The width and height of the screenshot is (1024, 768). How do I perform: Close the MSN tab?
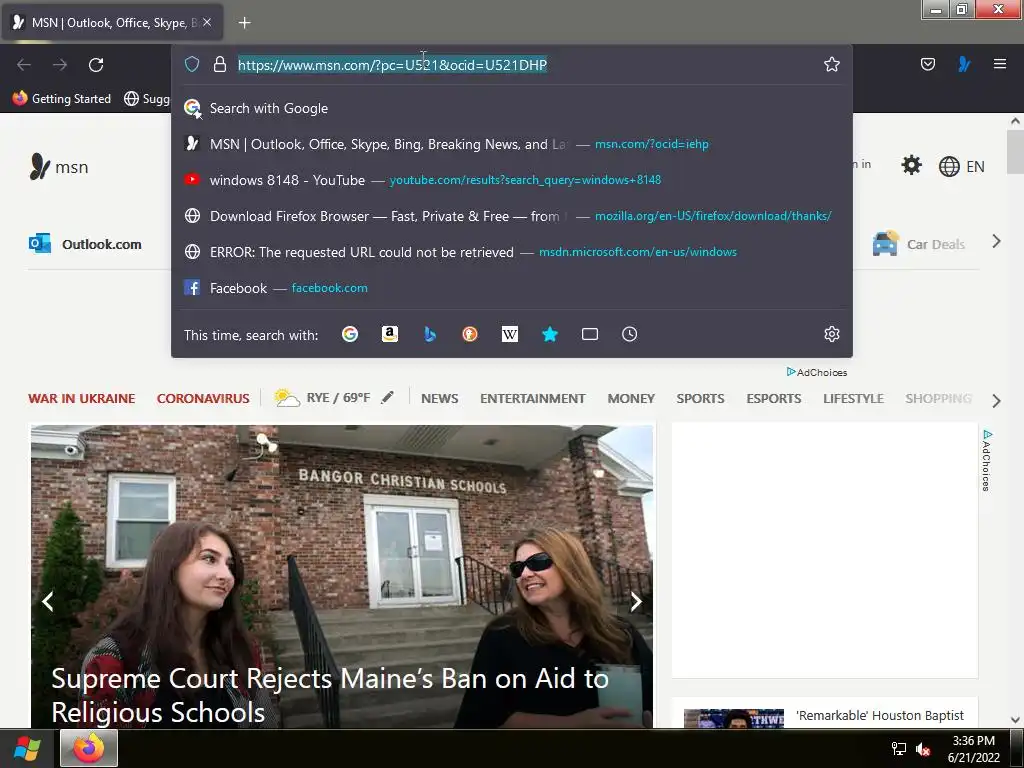[x=207, y=22]
